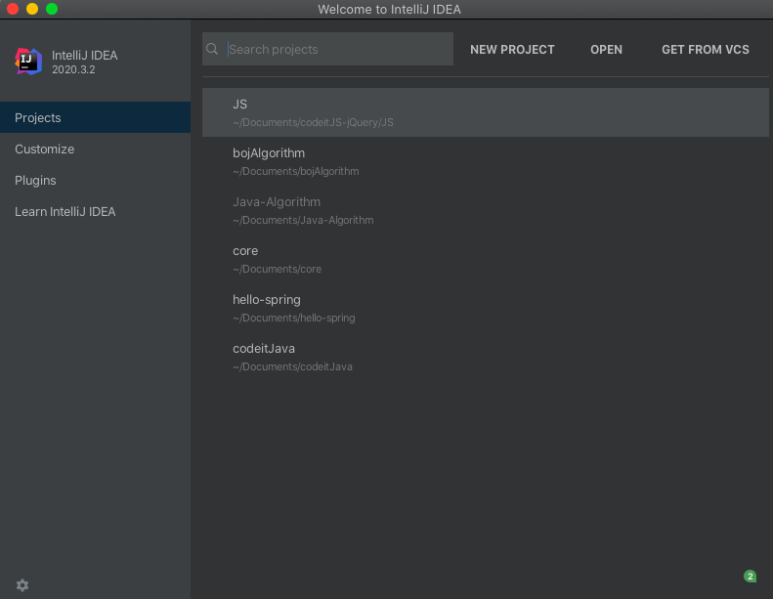Open the settings gear at bottom left
This screenshot has height=599, width=773.
coord(22,585)
